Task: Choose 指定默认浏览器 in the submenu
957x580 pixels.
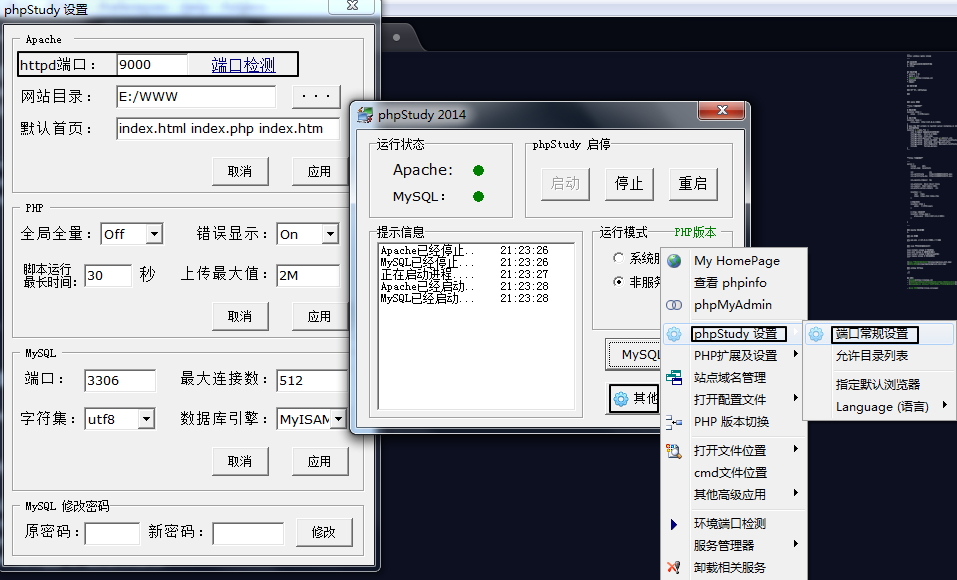Action: point(878,385)
